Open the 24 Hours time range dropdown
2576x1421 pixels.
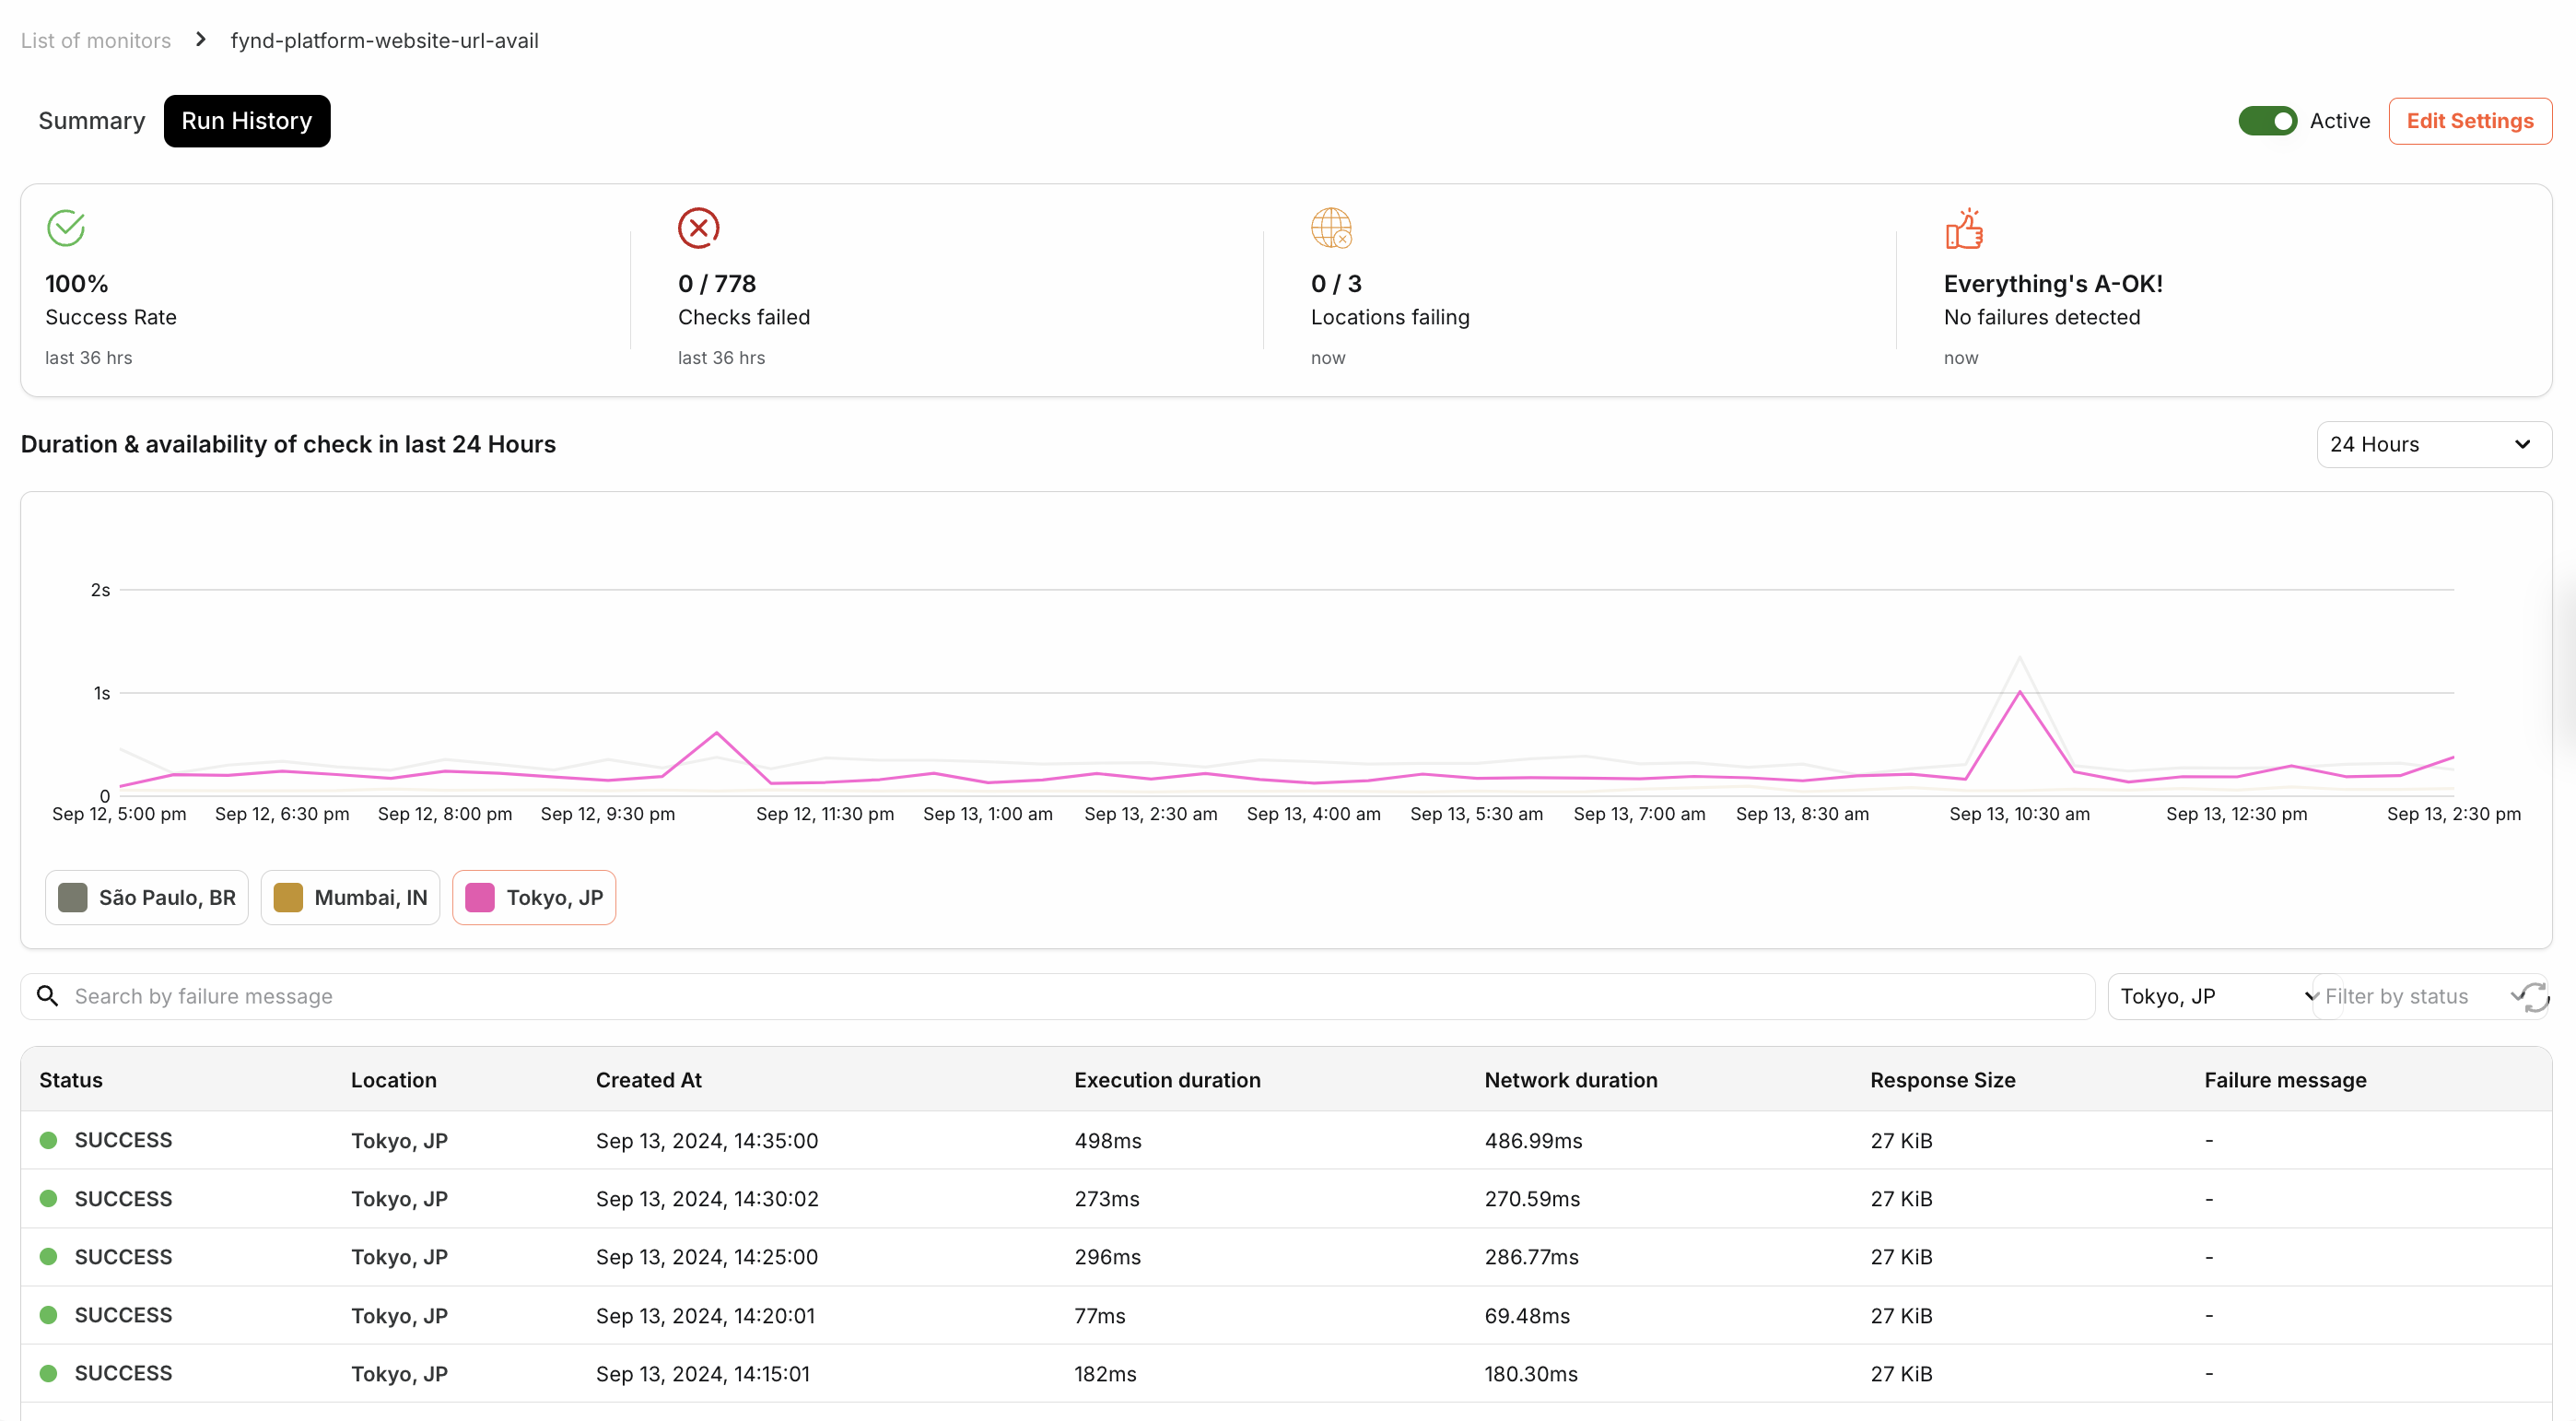click(2434, 444)
